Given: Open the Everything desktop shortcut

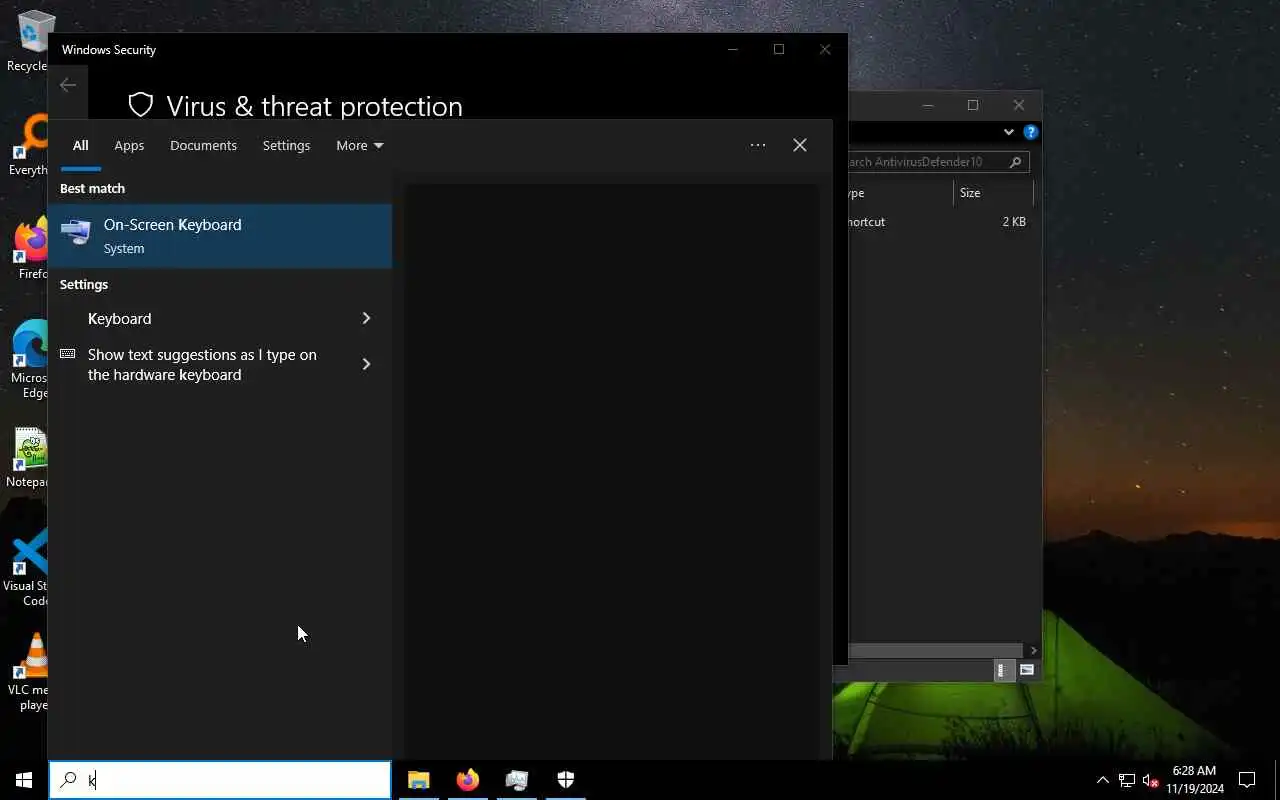Looking at the screenshot, I should [28, 145].
